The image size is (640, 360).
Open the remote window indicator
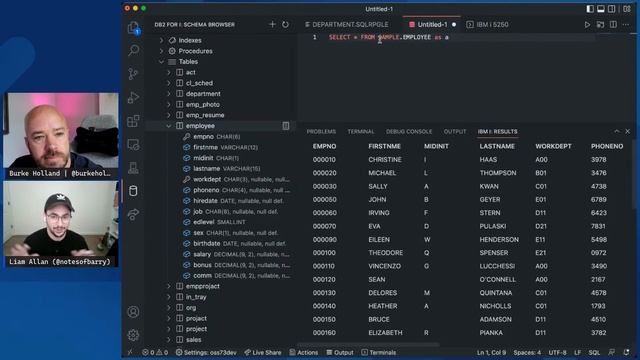[x=130, y=352]
